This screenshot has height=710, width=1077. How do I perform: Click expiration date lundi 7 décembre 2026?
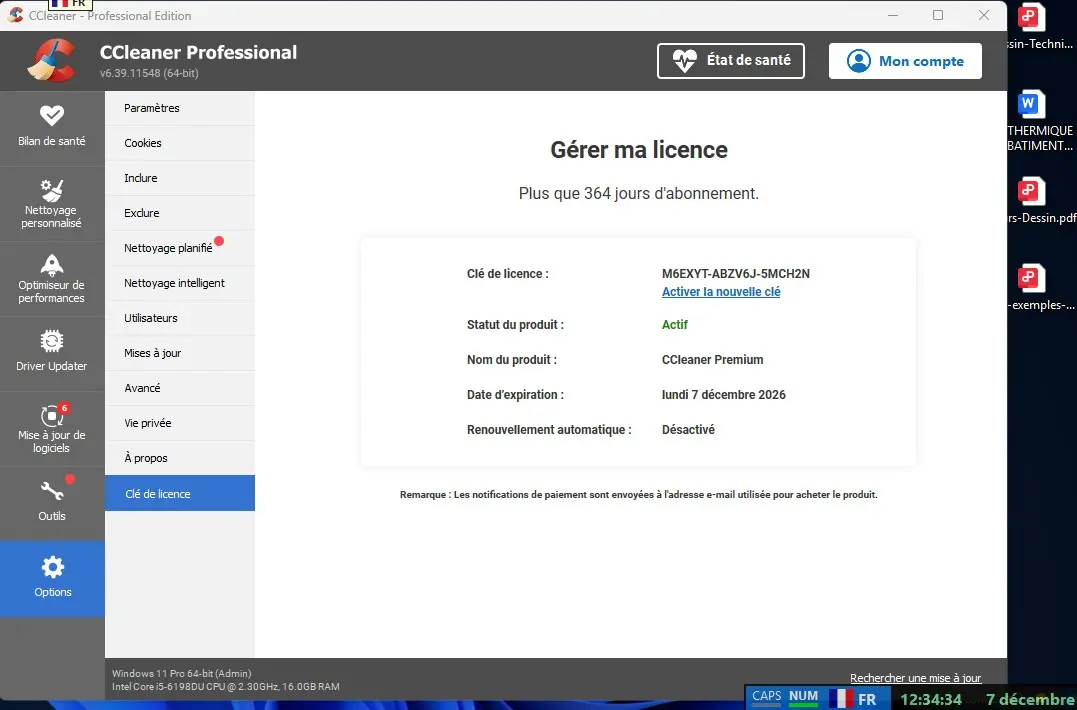tap(723, 394)
